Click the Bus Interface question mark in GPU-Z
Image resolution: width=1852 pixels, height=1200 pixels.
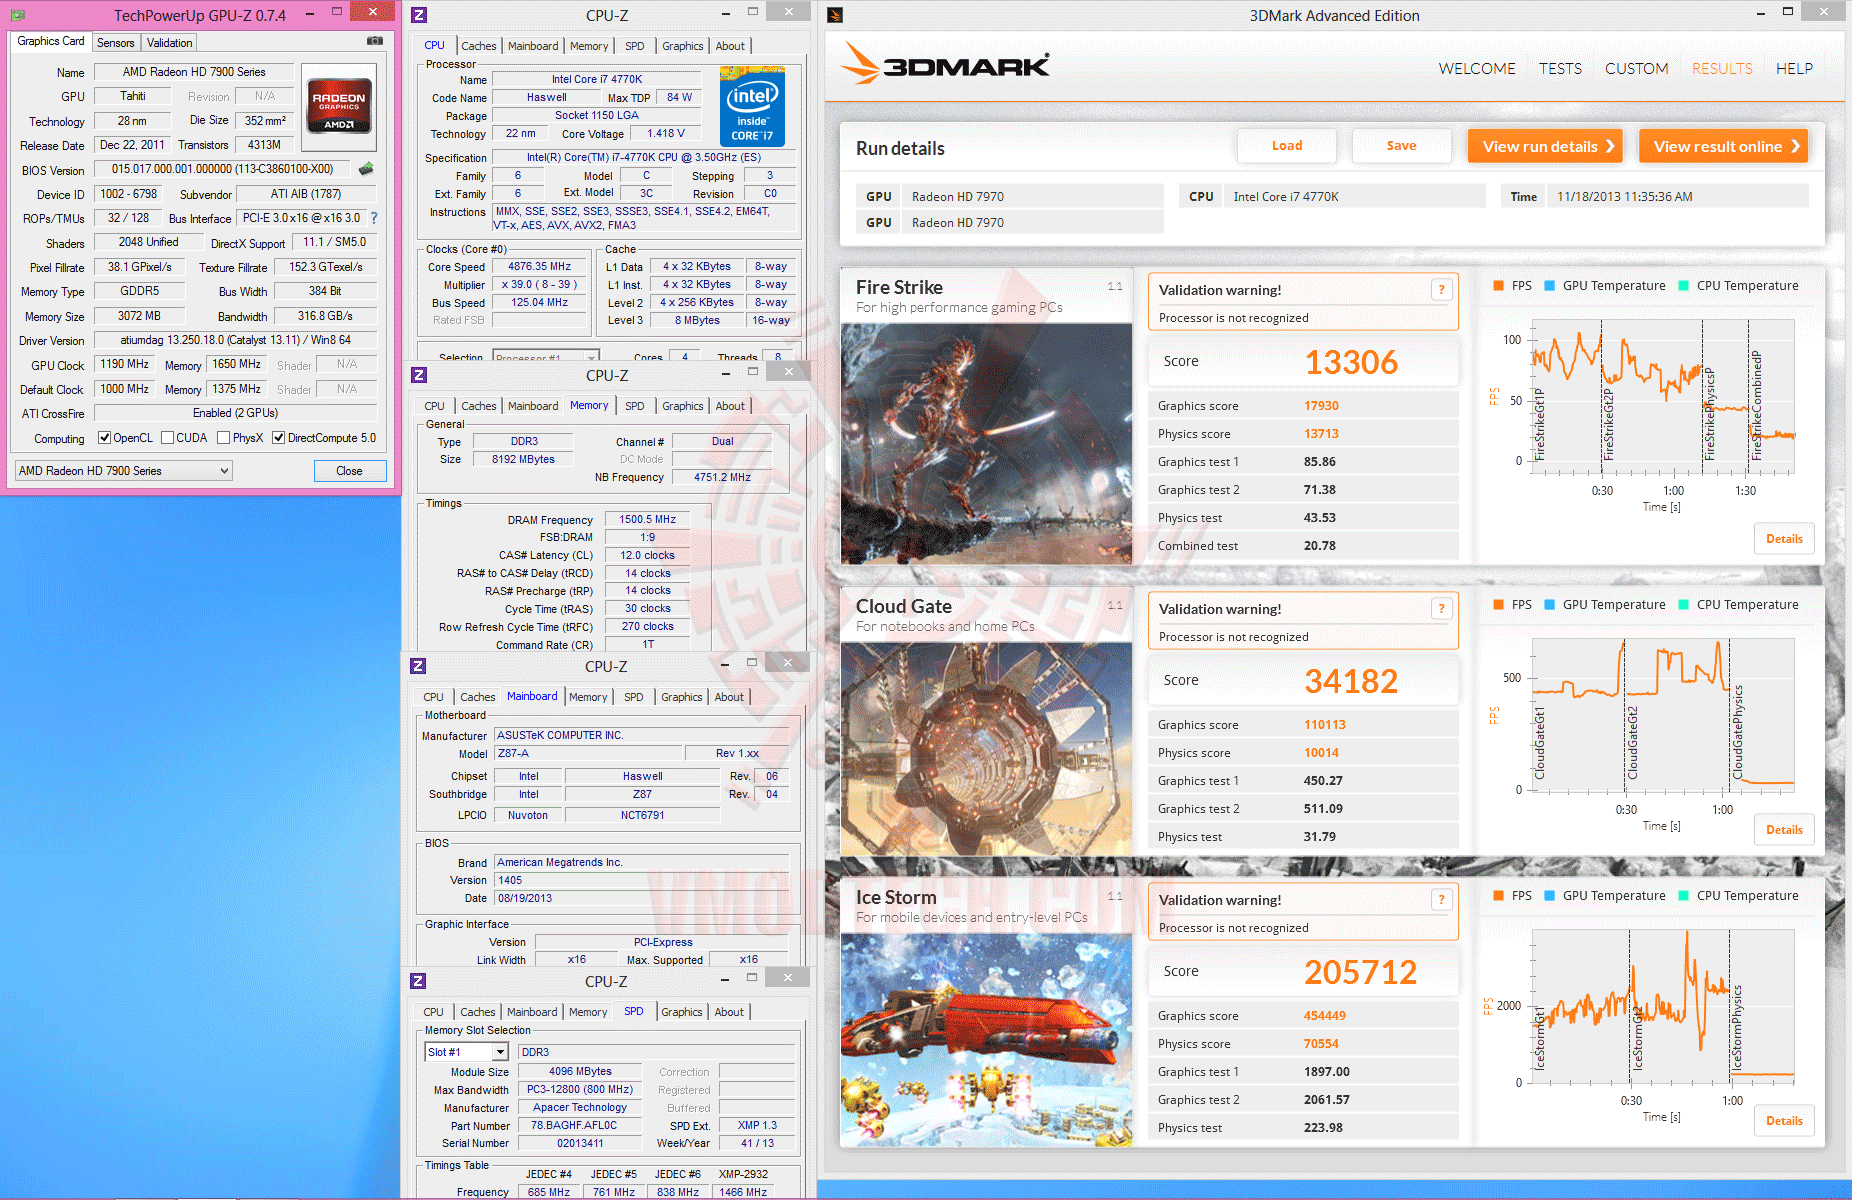point(374,218)
